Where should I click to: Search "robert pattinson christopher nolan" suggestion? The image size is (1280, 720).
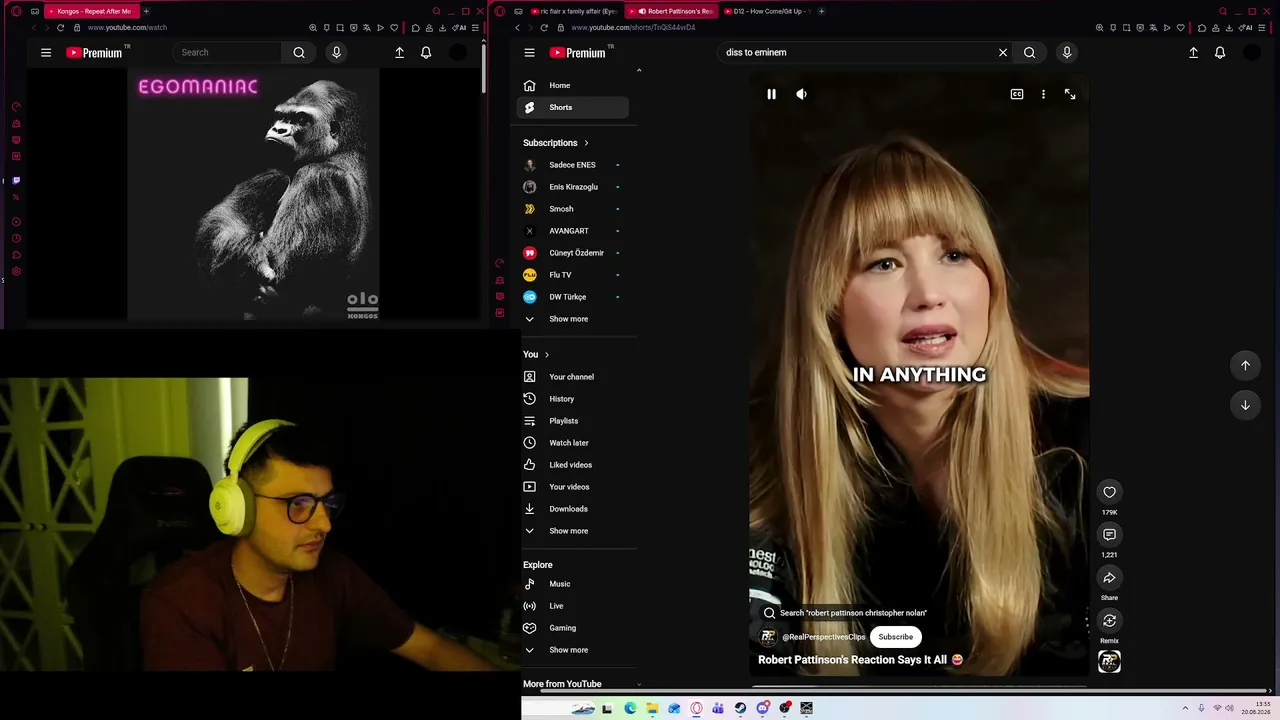tap(844, 613)
